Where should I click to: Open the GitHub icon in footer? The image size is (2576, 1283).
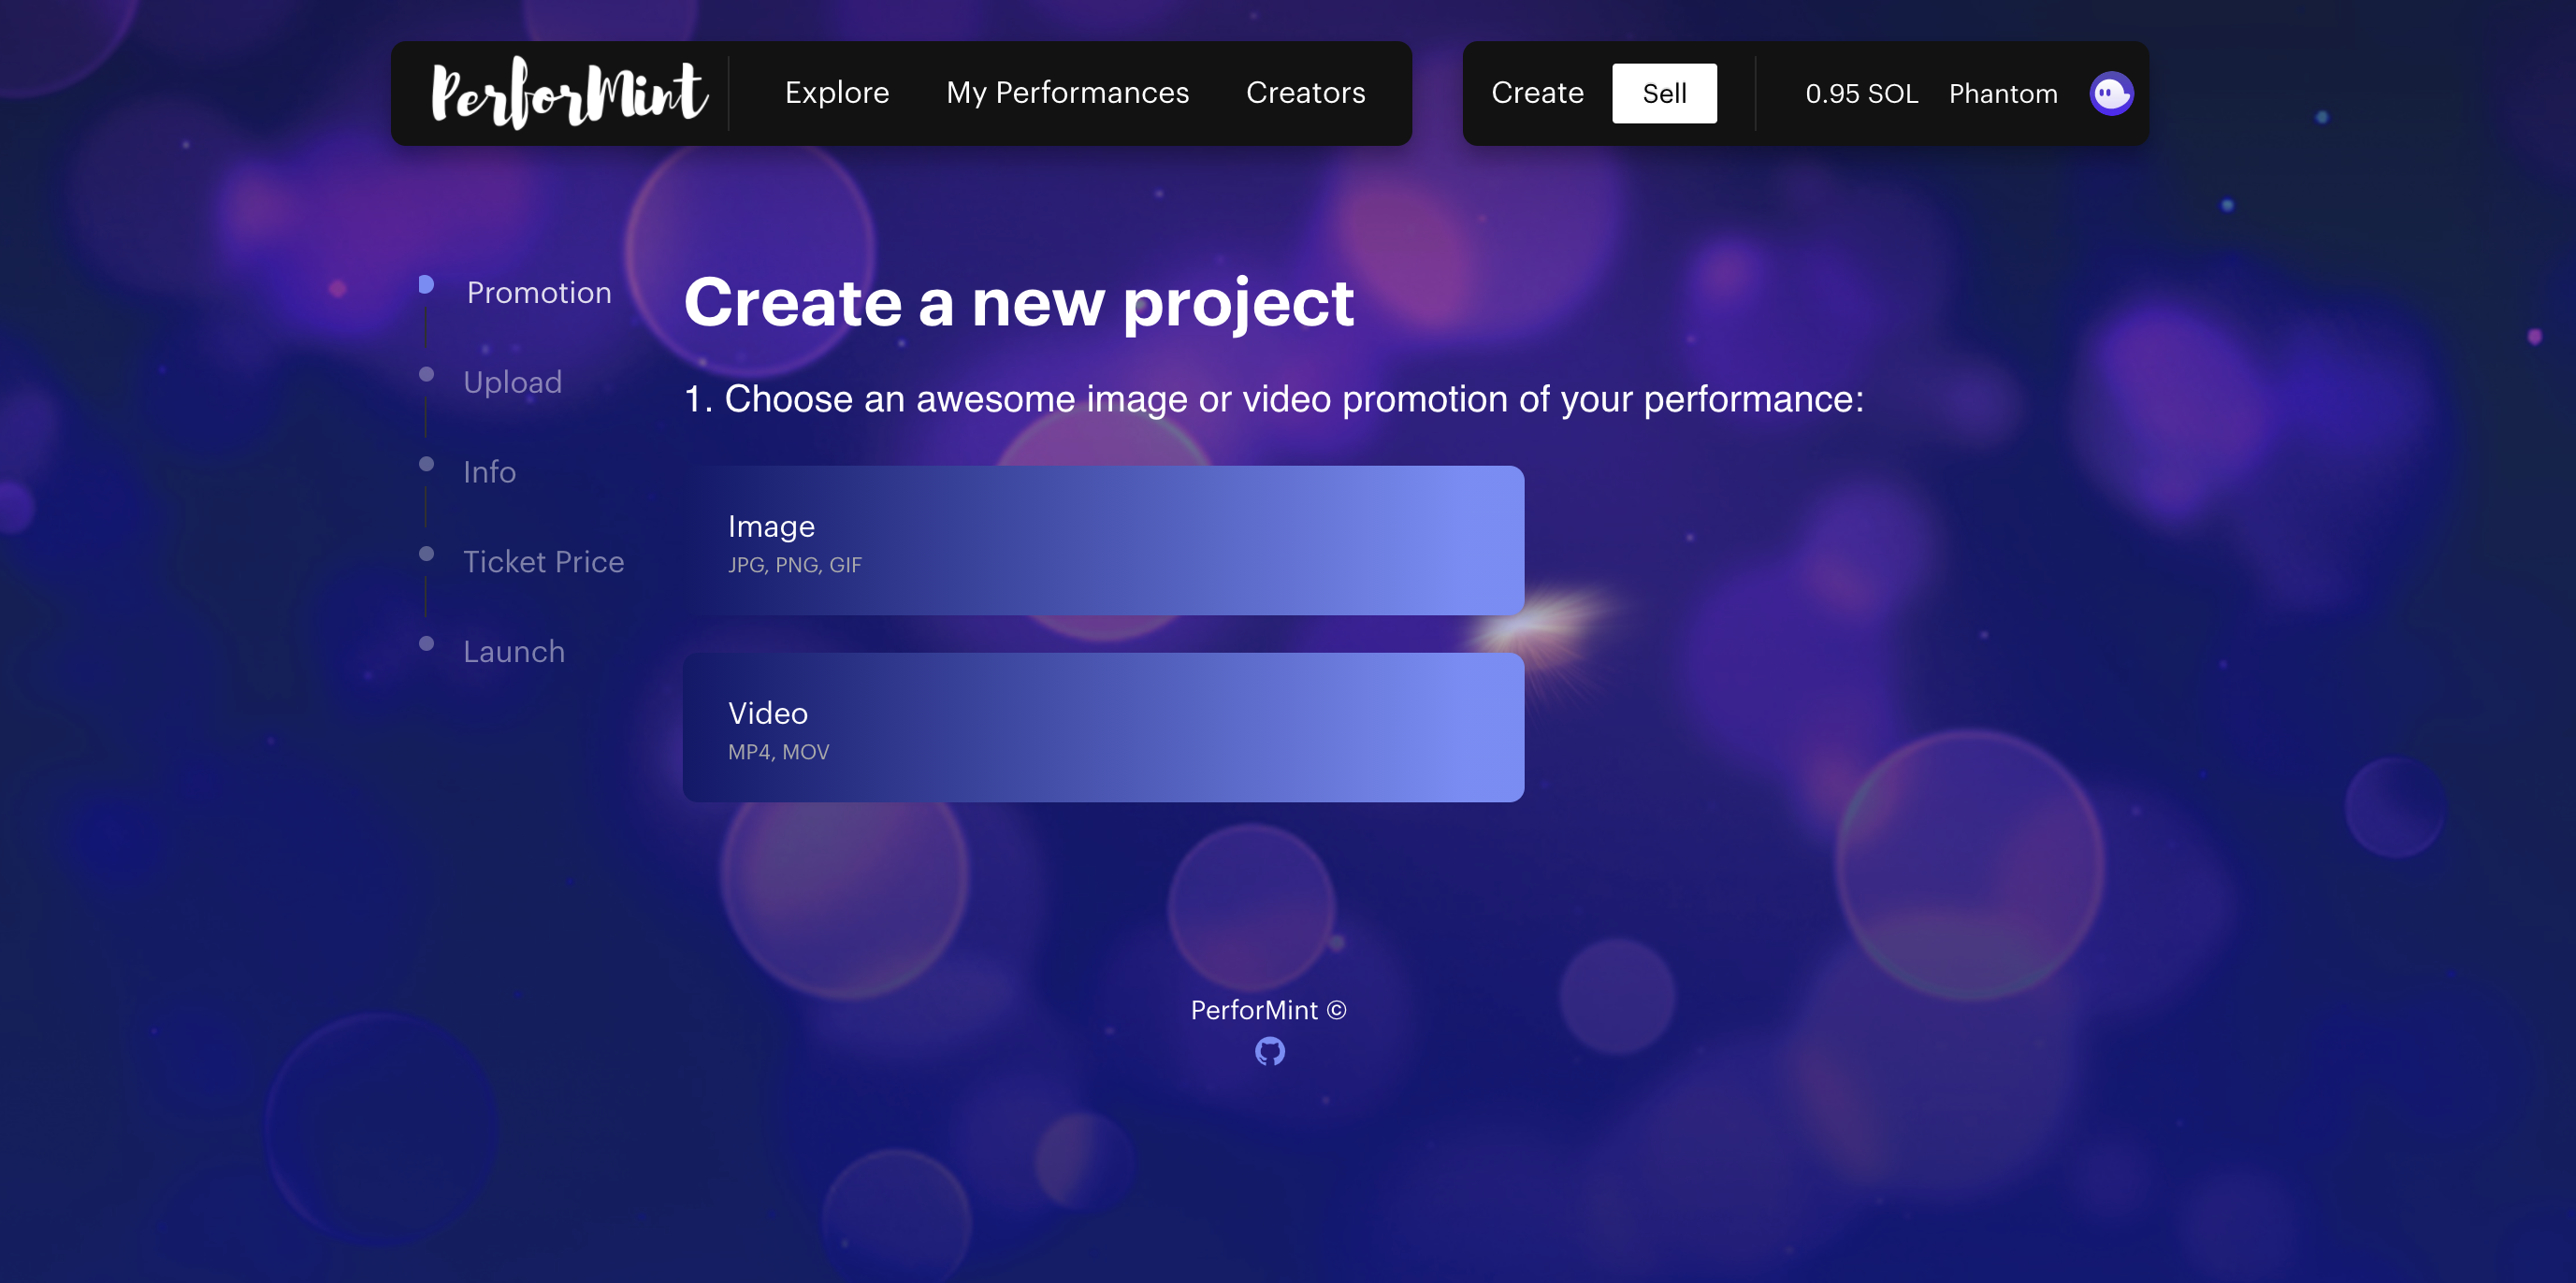pos(1269,1051)
